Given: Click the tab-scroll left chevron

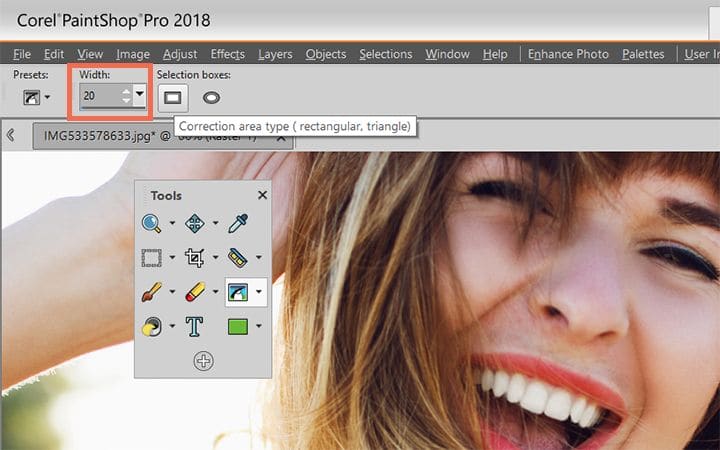Looking at the screenshot, I should point(11,135).
